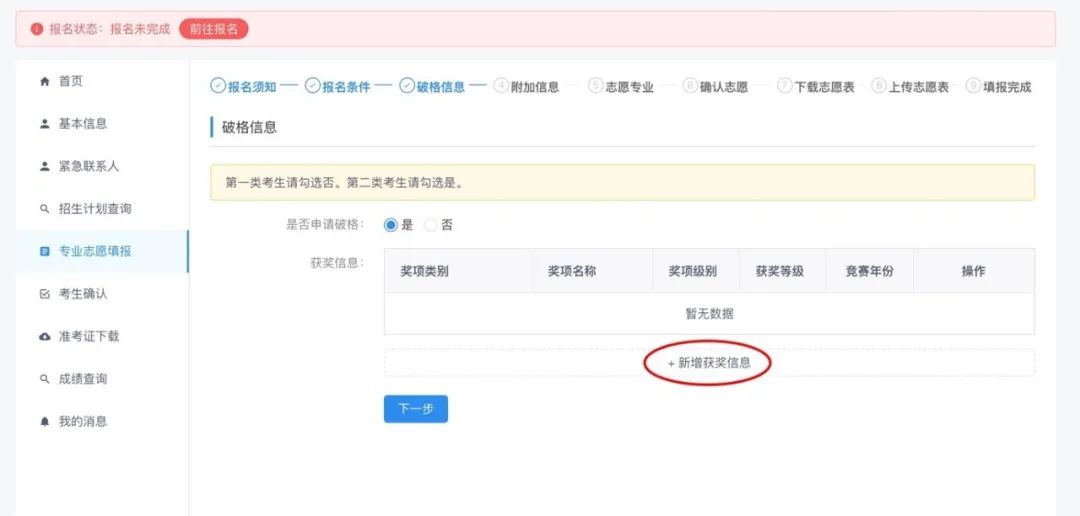
Task: Open 专业志愿填报 in the sidebar
Action: tap(101, 251)
